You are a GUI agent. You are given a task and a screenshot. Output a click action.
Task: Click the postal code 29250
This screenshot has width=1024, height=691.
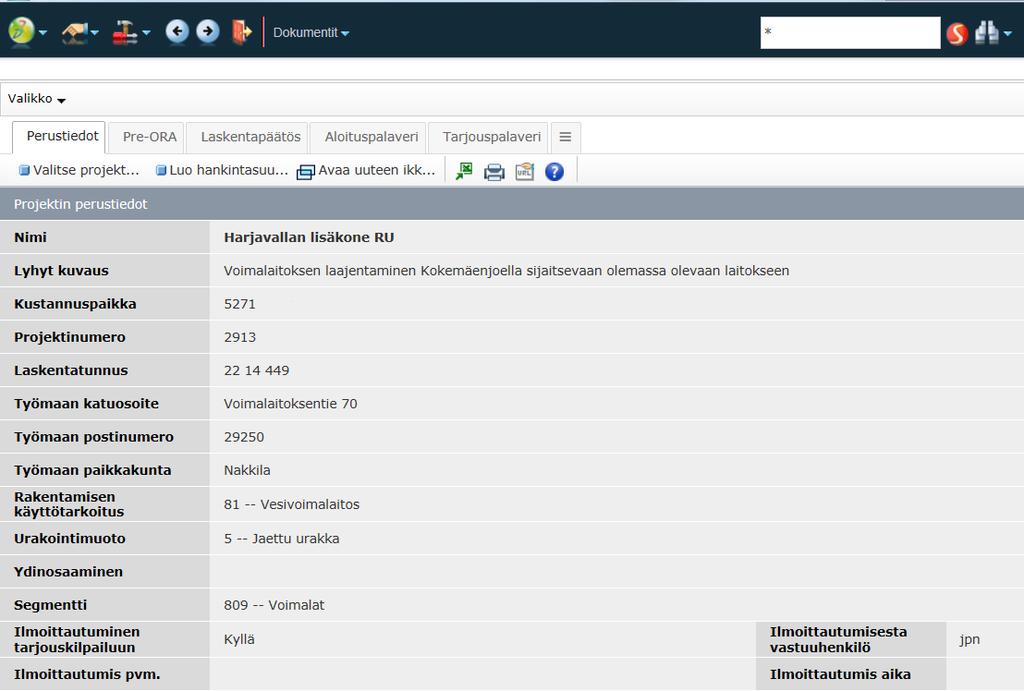tap(244, 437)
